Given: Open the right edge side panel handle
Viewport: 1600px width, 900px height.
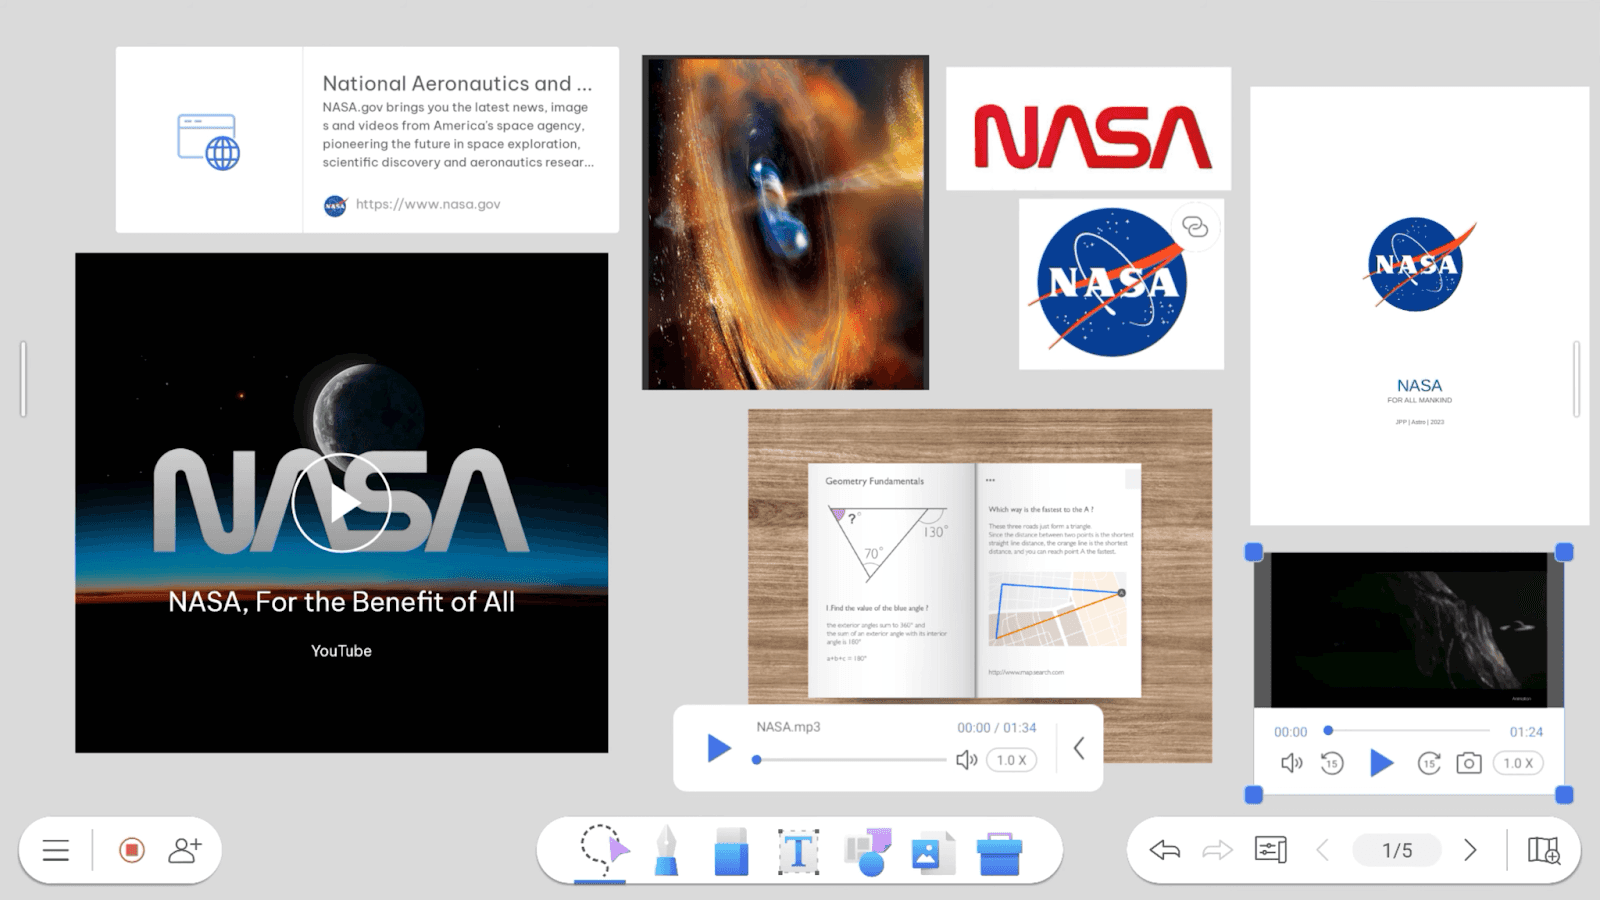Looking at the screenshot, I should [x=1577, y=379].
